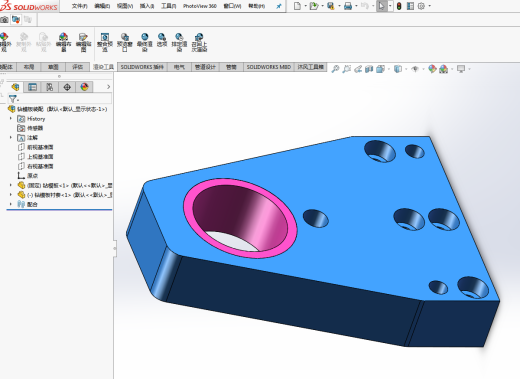Open the Options gear icon
The width and height of the screenshot is (520, 379).
[x=421, y=6]
